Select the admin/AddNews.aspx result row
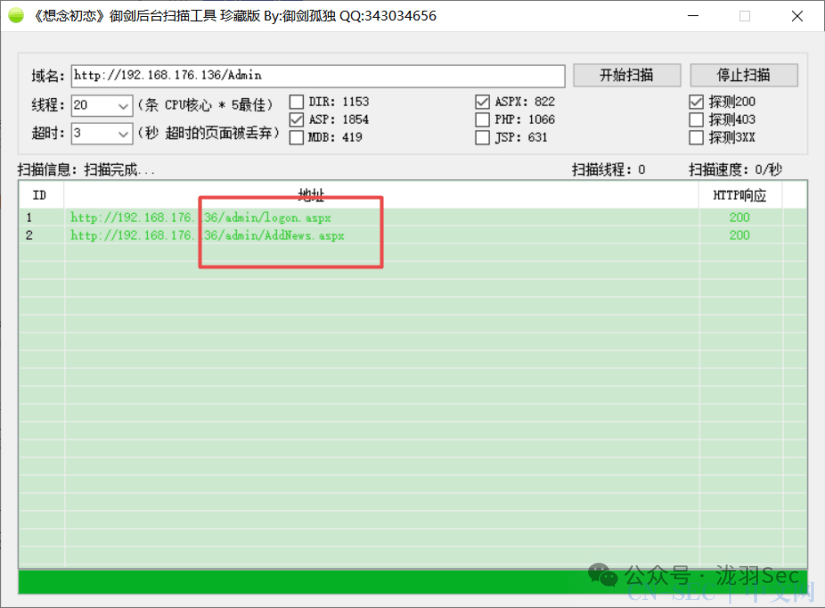Viewport: 825px width, 608px height. pyautogui.click(x=412, y=235)
